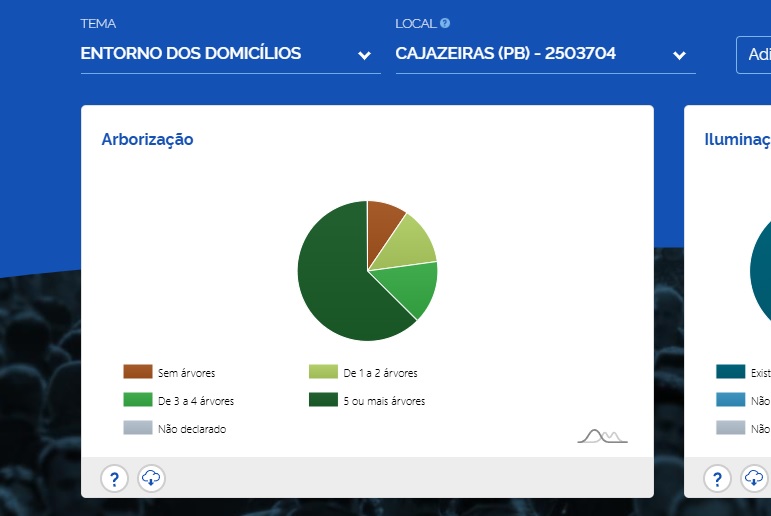Screen dimensions: 771x516
Task: Click the brown 'Sem árvores' legend swatch
Action: (138, 372)
